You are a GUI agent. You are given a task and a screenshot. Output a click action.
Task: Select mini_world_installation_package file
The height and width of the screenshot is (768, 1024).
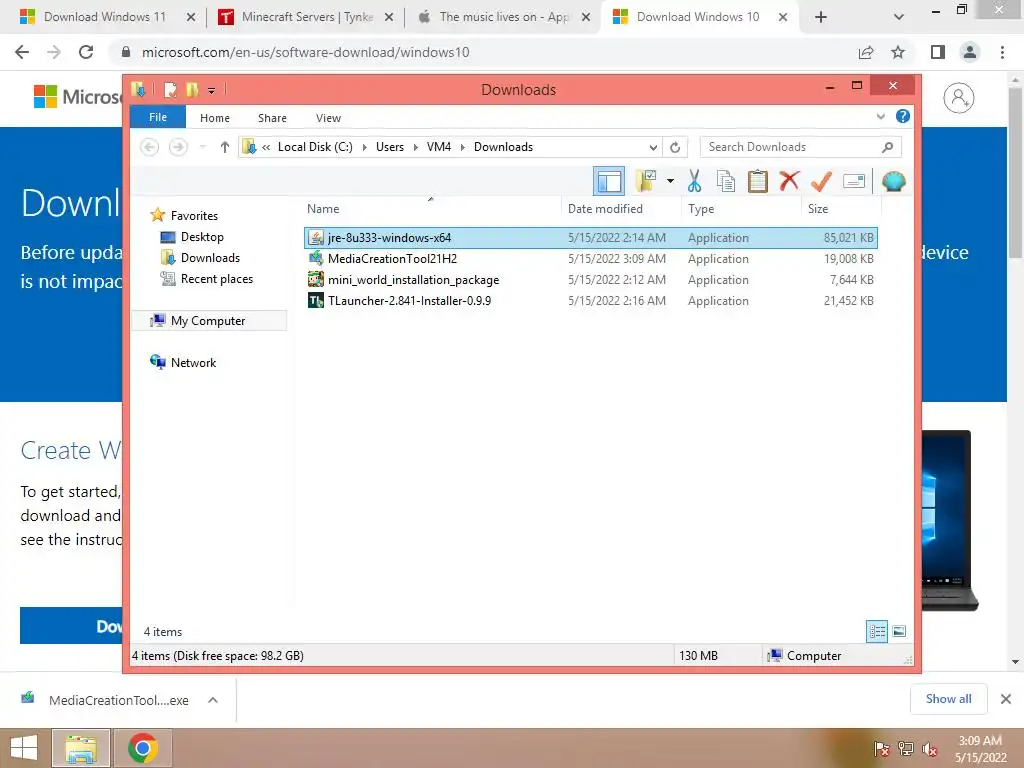coord(590,280)
